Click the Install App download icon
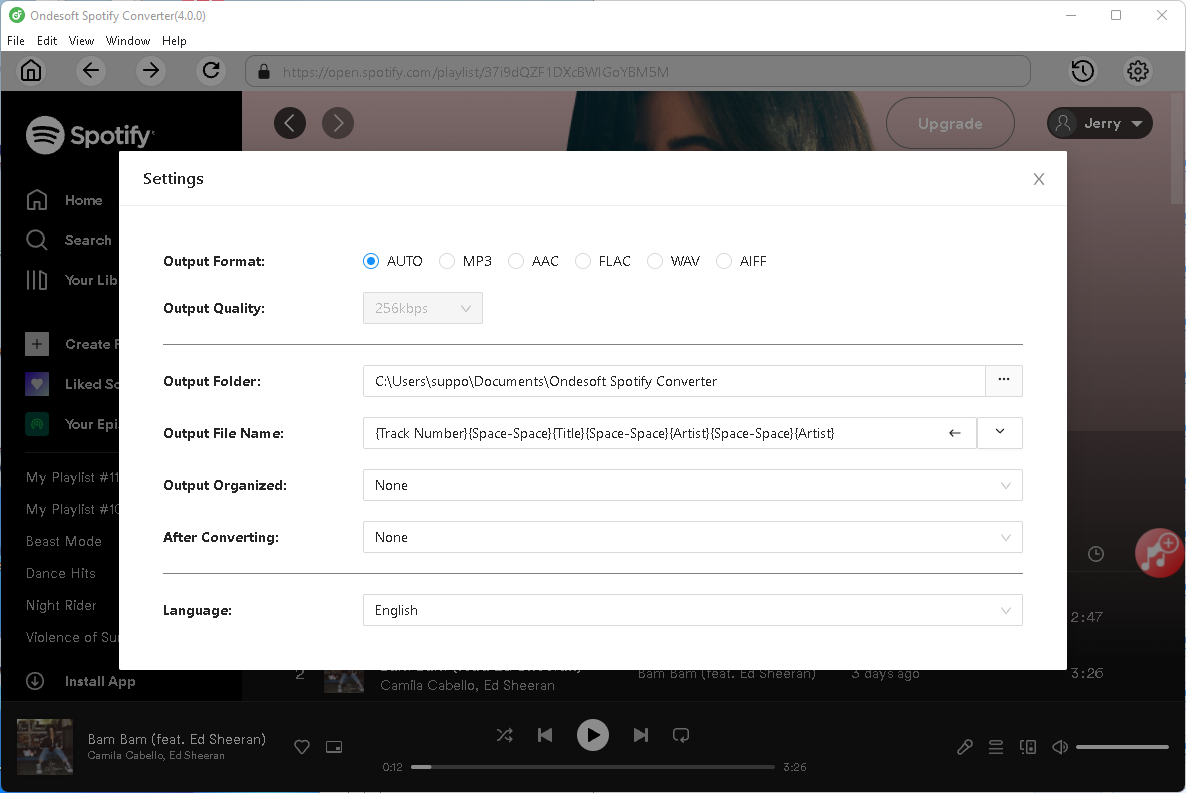Image resolution: width=1186 pixels, height=793 pixels. pyautogui.click(x=35, y=681)
